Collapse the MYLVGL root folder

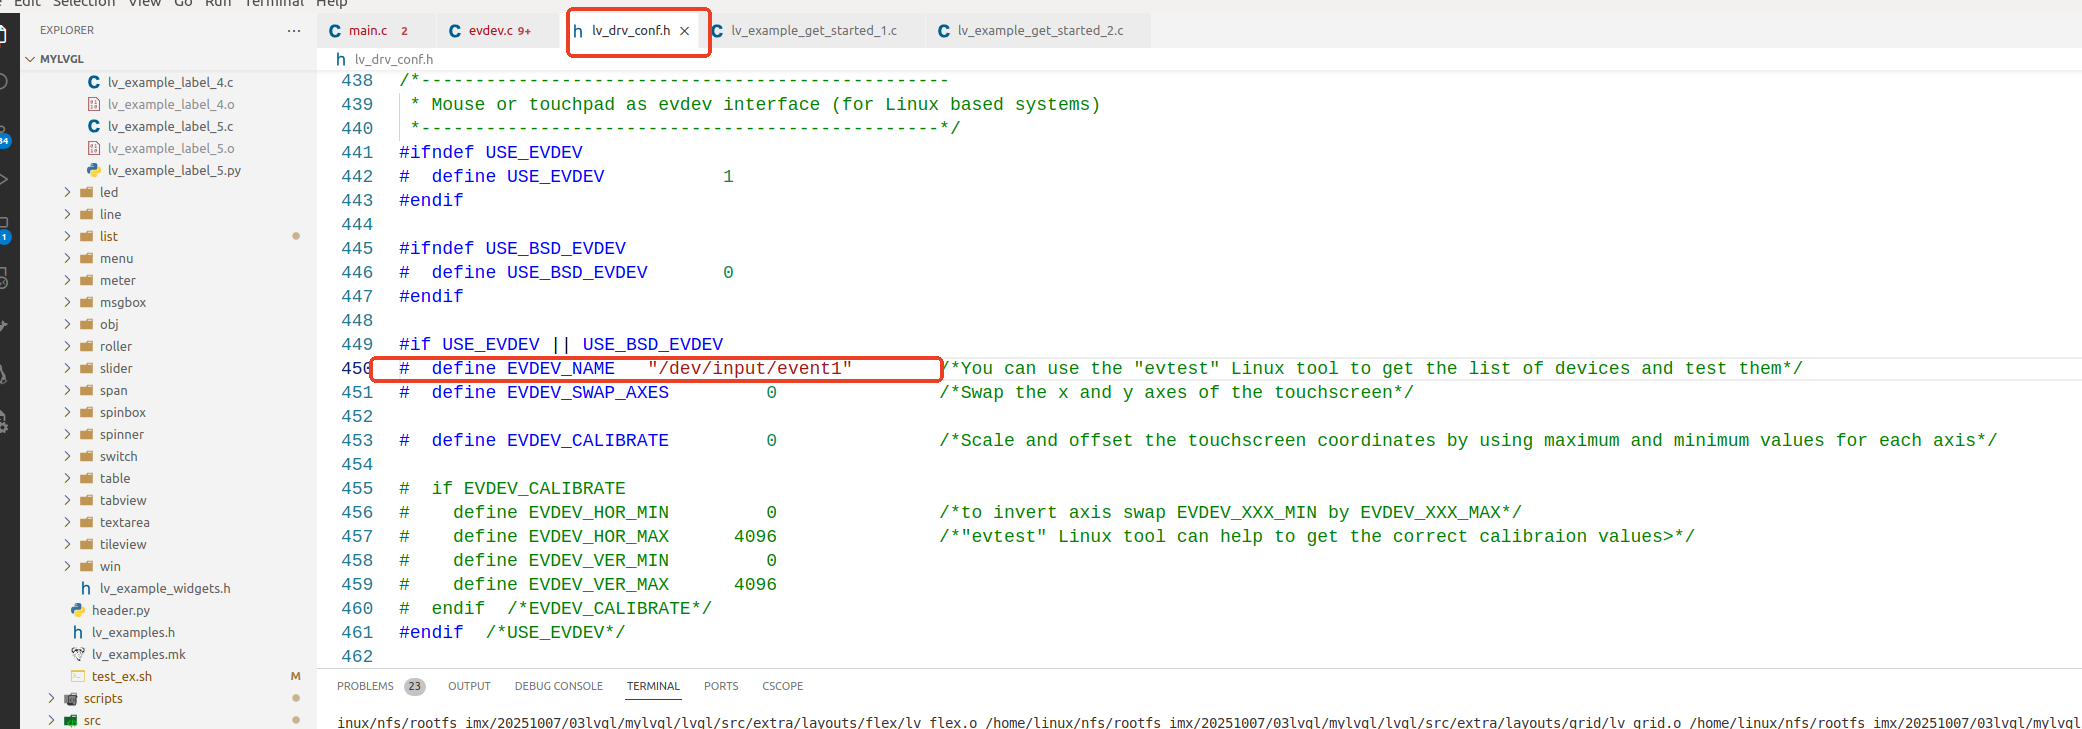pos(30,59)
